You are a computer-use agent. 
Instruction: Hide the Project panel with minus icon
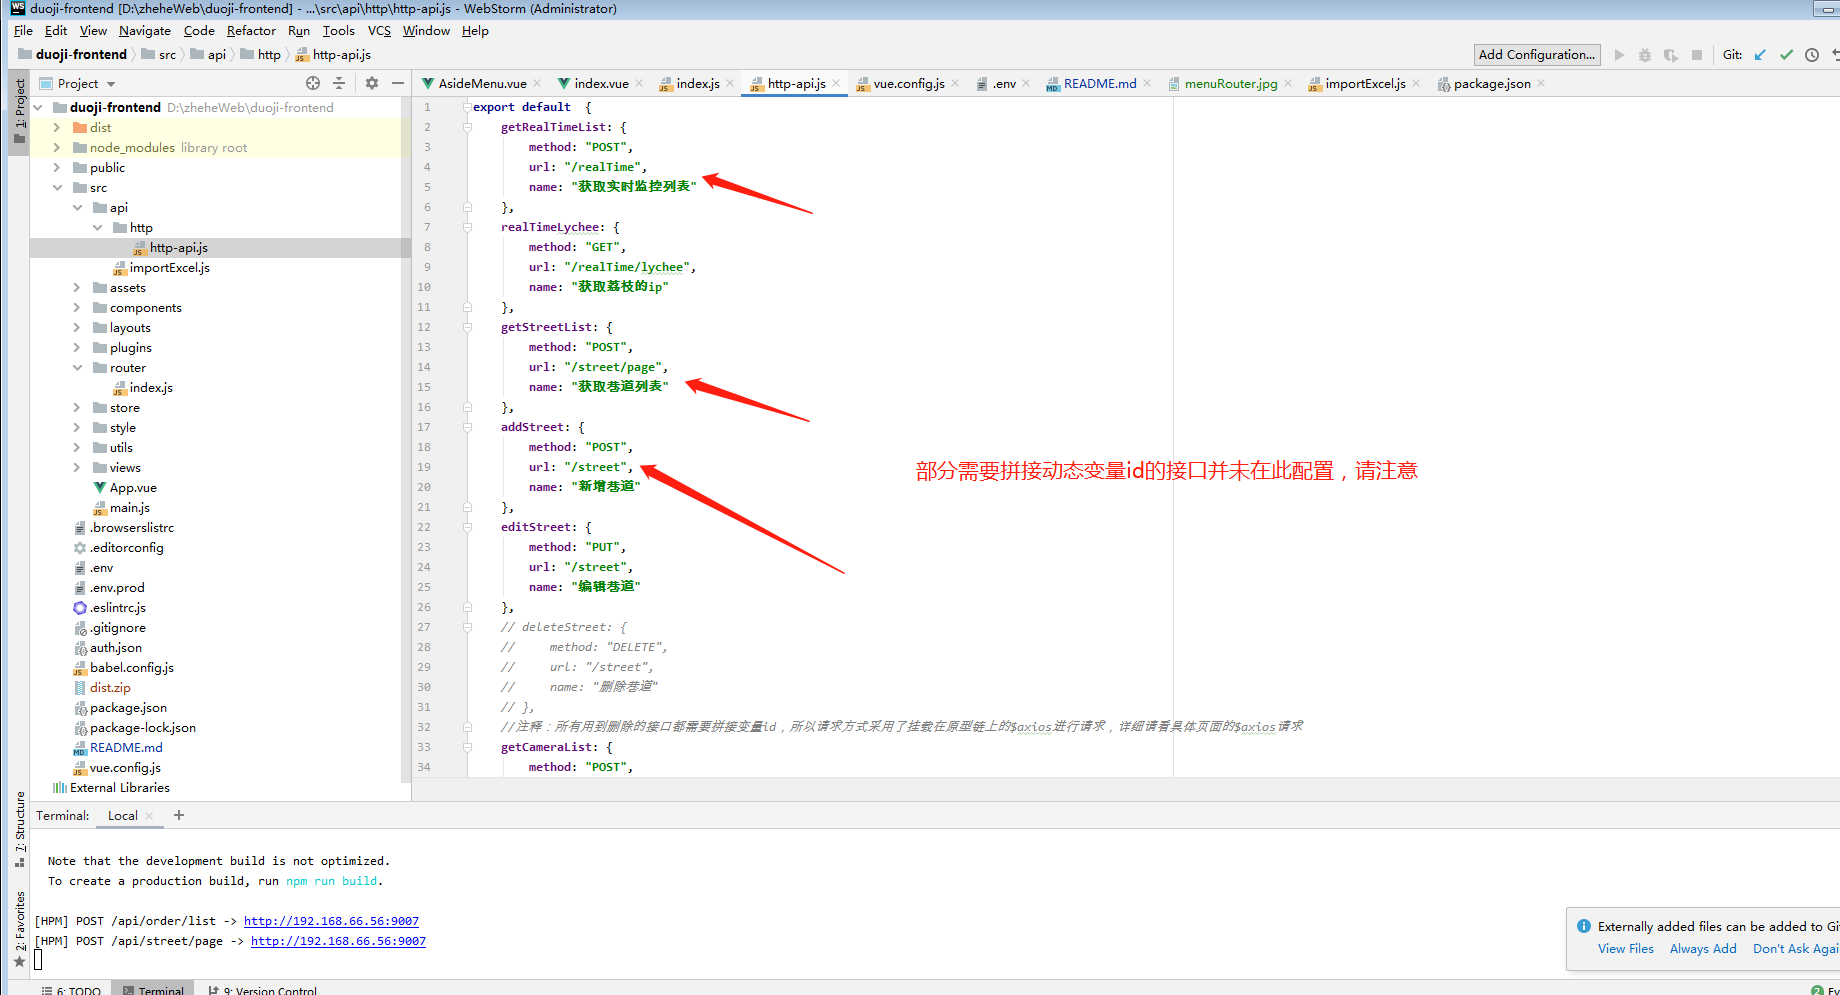click(x=398, y=83)
